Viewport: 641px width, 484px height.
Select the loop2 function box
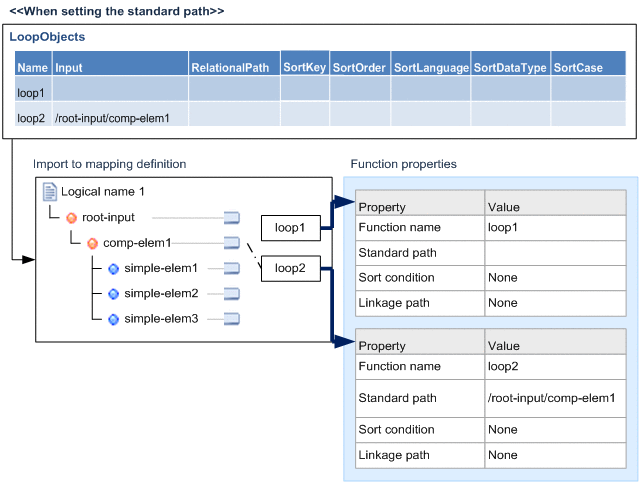[x=290, y=268]
